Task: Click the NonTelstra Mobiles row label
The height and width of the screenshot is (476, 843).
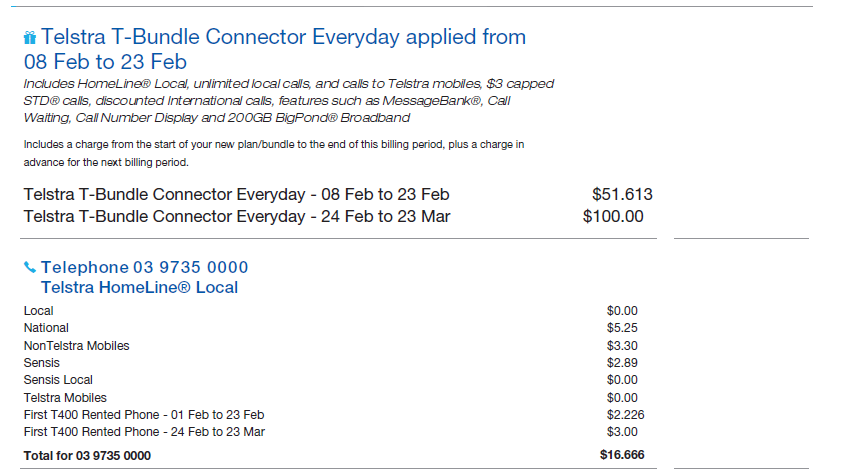Action: (76, 346)
